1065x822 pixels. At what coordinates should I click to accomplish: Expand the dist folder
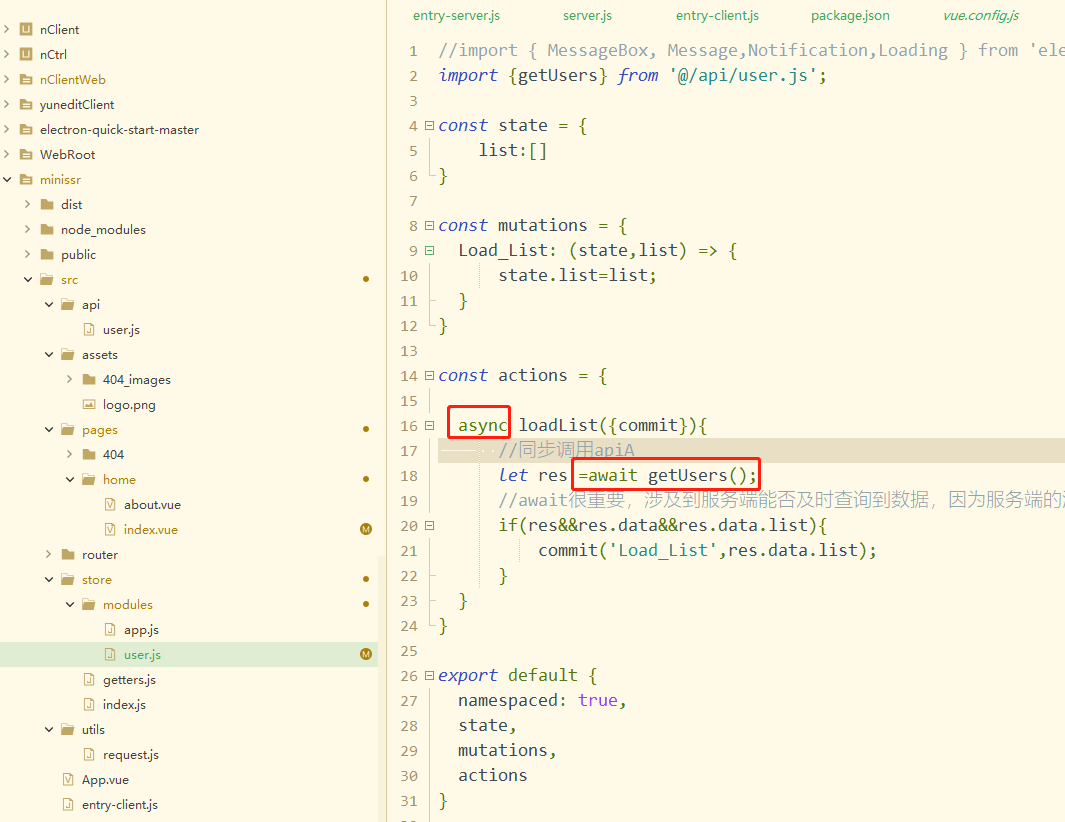28,205
